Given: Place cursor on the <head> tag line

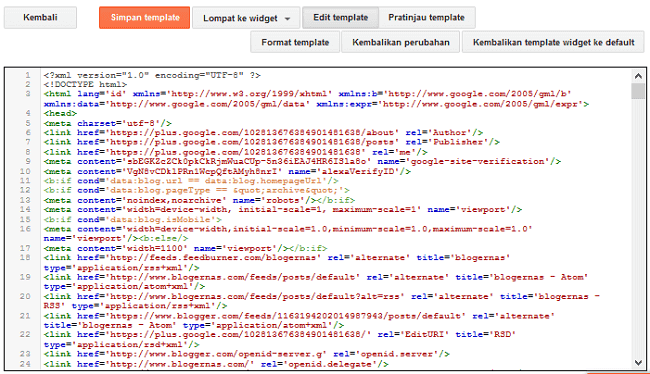Looking at the screenshot, I should pyautogui.click(x=60, y=113).
